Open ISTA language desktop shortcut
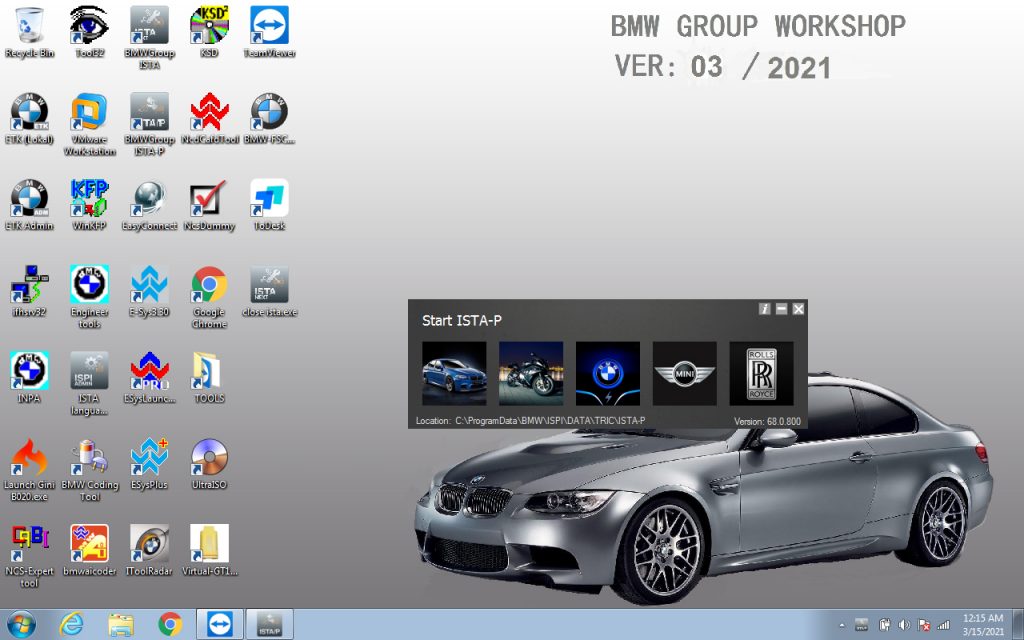 (x=89, y=383)
